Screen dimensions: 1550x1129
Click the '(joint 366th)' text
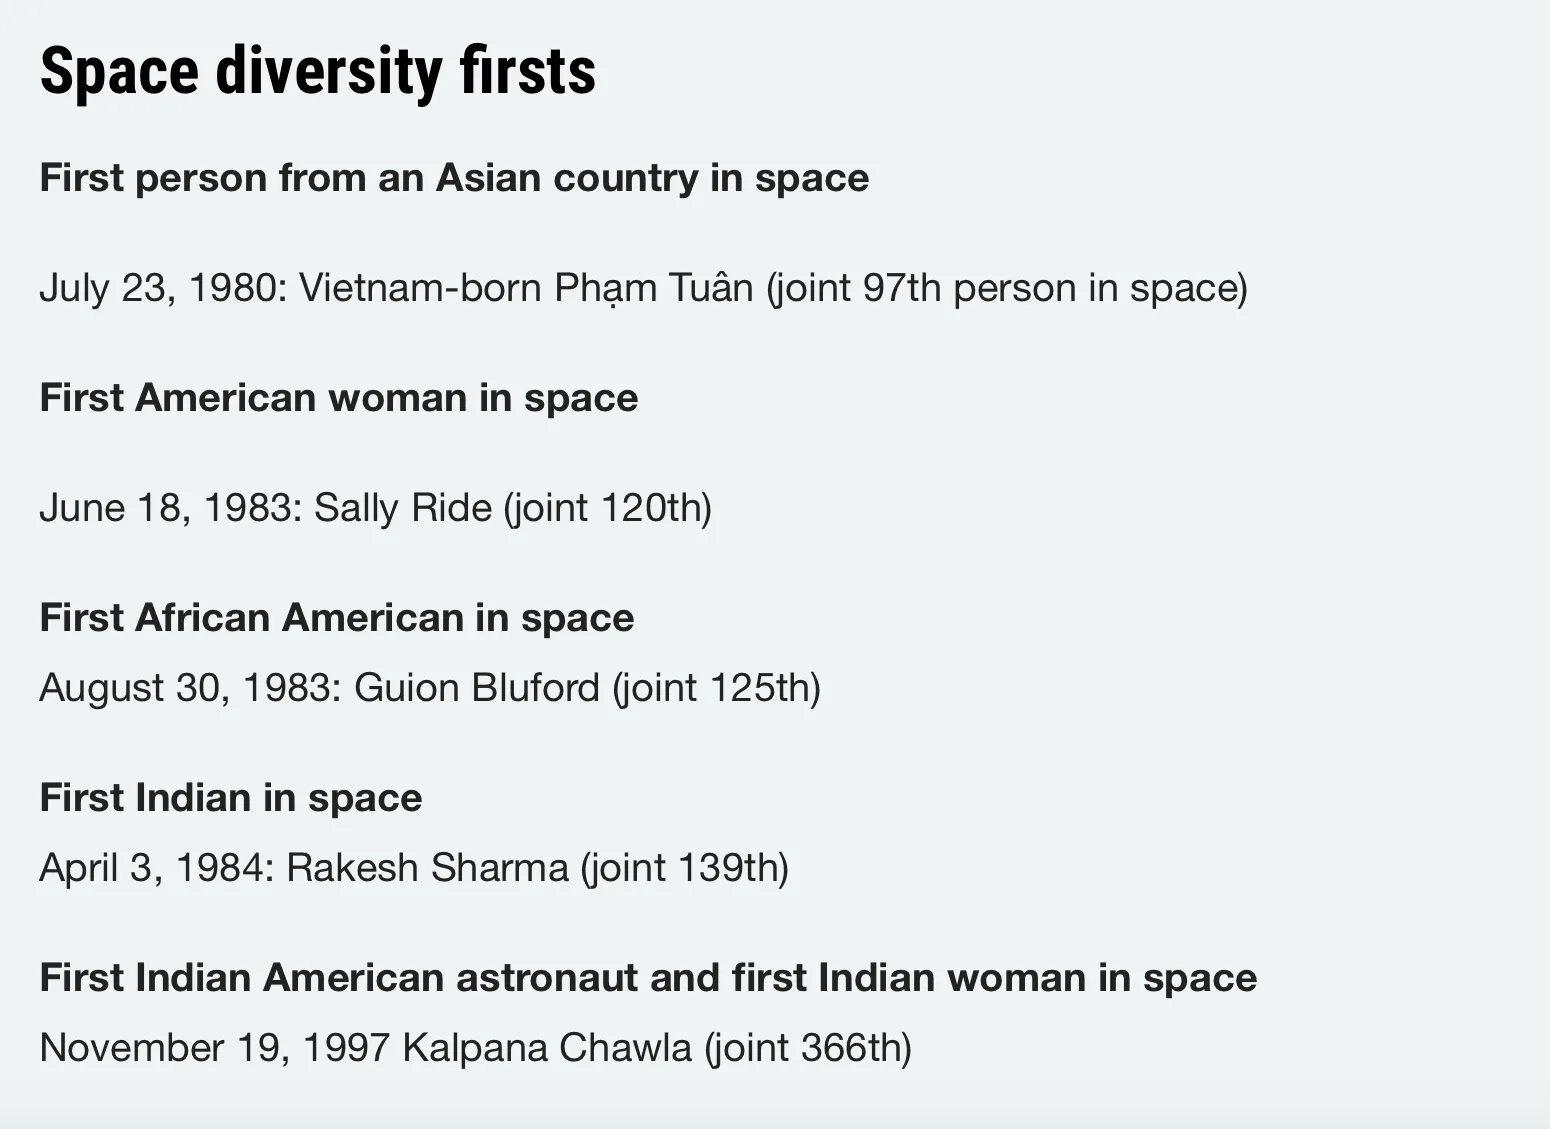808,1048
